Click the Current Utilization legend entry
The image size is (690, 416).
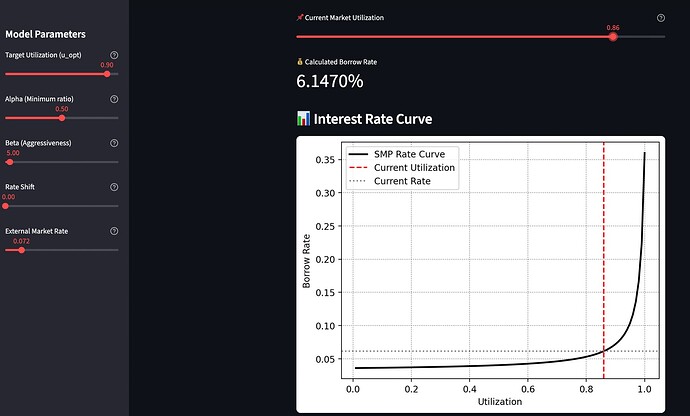[413, 168]
